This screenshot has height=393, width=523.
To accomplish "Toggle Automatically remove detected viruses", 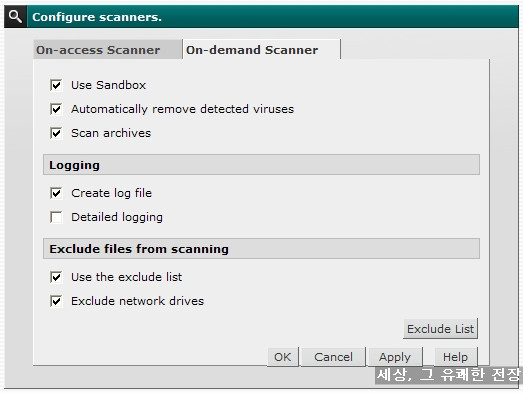I will 56,109.
